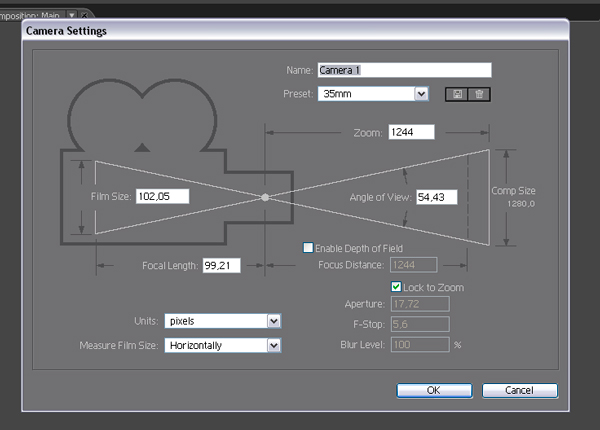The width and height of the screenshot is (600, 430).
Task: Open the Measure Film Size dropdown
Action: 273,345
